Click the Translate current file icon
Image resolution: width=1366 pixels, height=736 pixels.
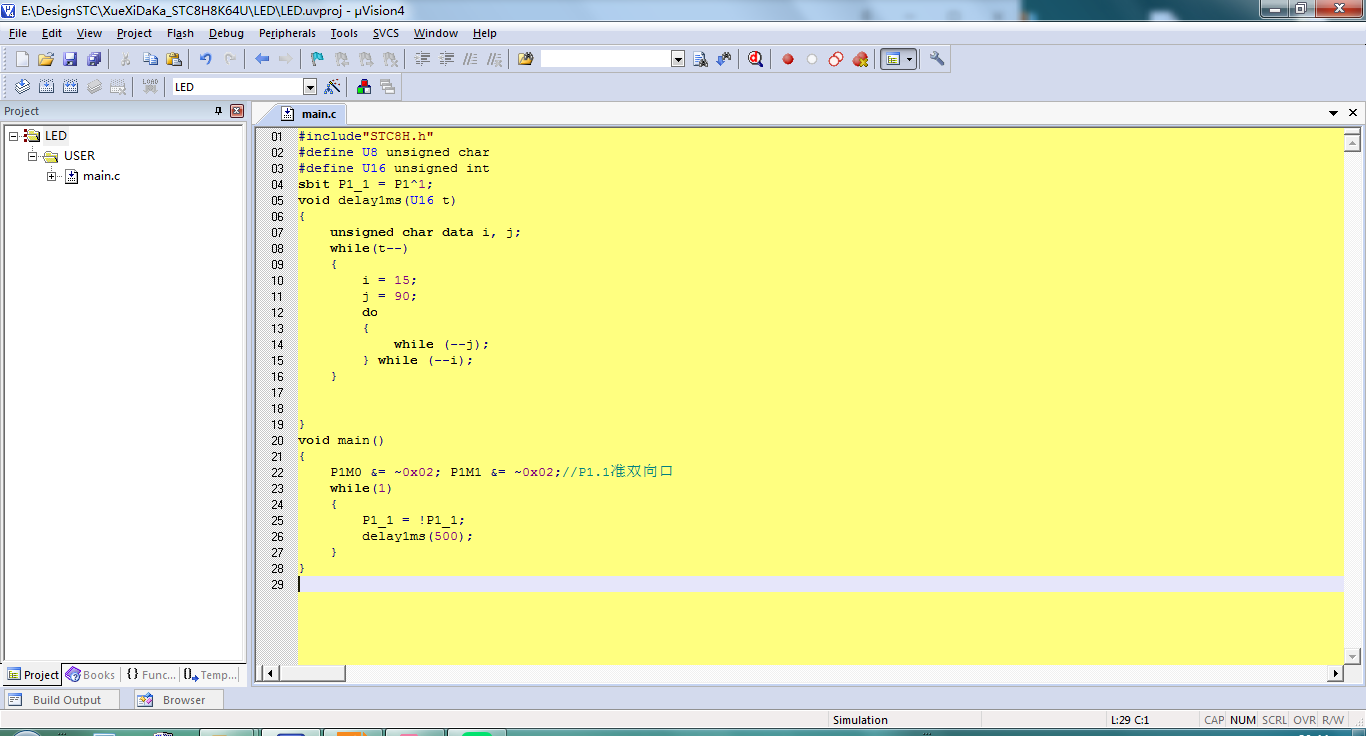(21, 87)
